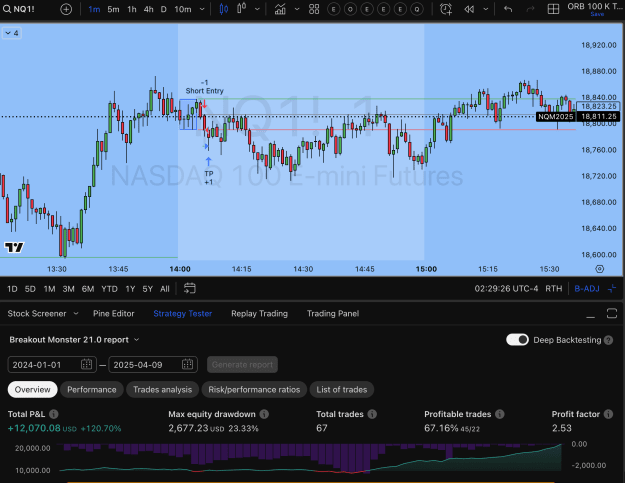625x483 pixels.
Task: Toggle B-ADJ back adjustment
Action: click(587, 289)
